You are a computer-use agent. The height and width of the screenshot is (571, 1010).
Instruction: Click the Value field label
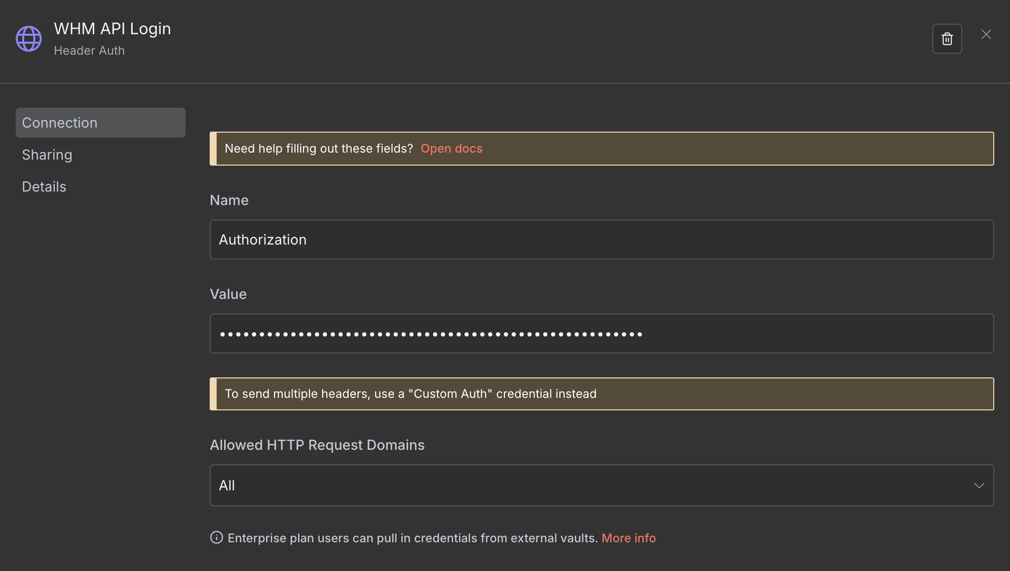pyautogui.click(x=228, y=294)
